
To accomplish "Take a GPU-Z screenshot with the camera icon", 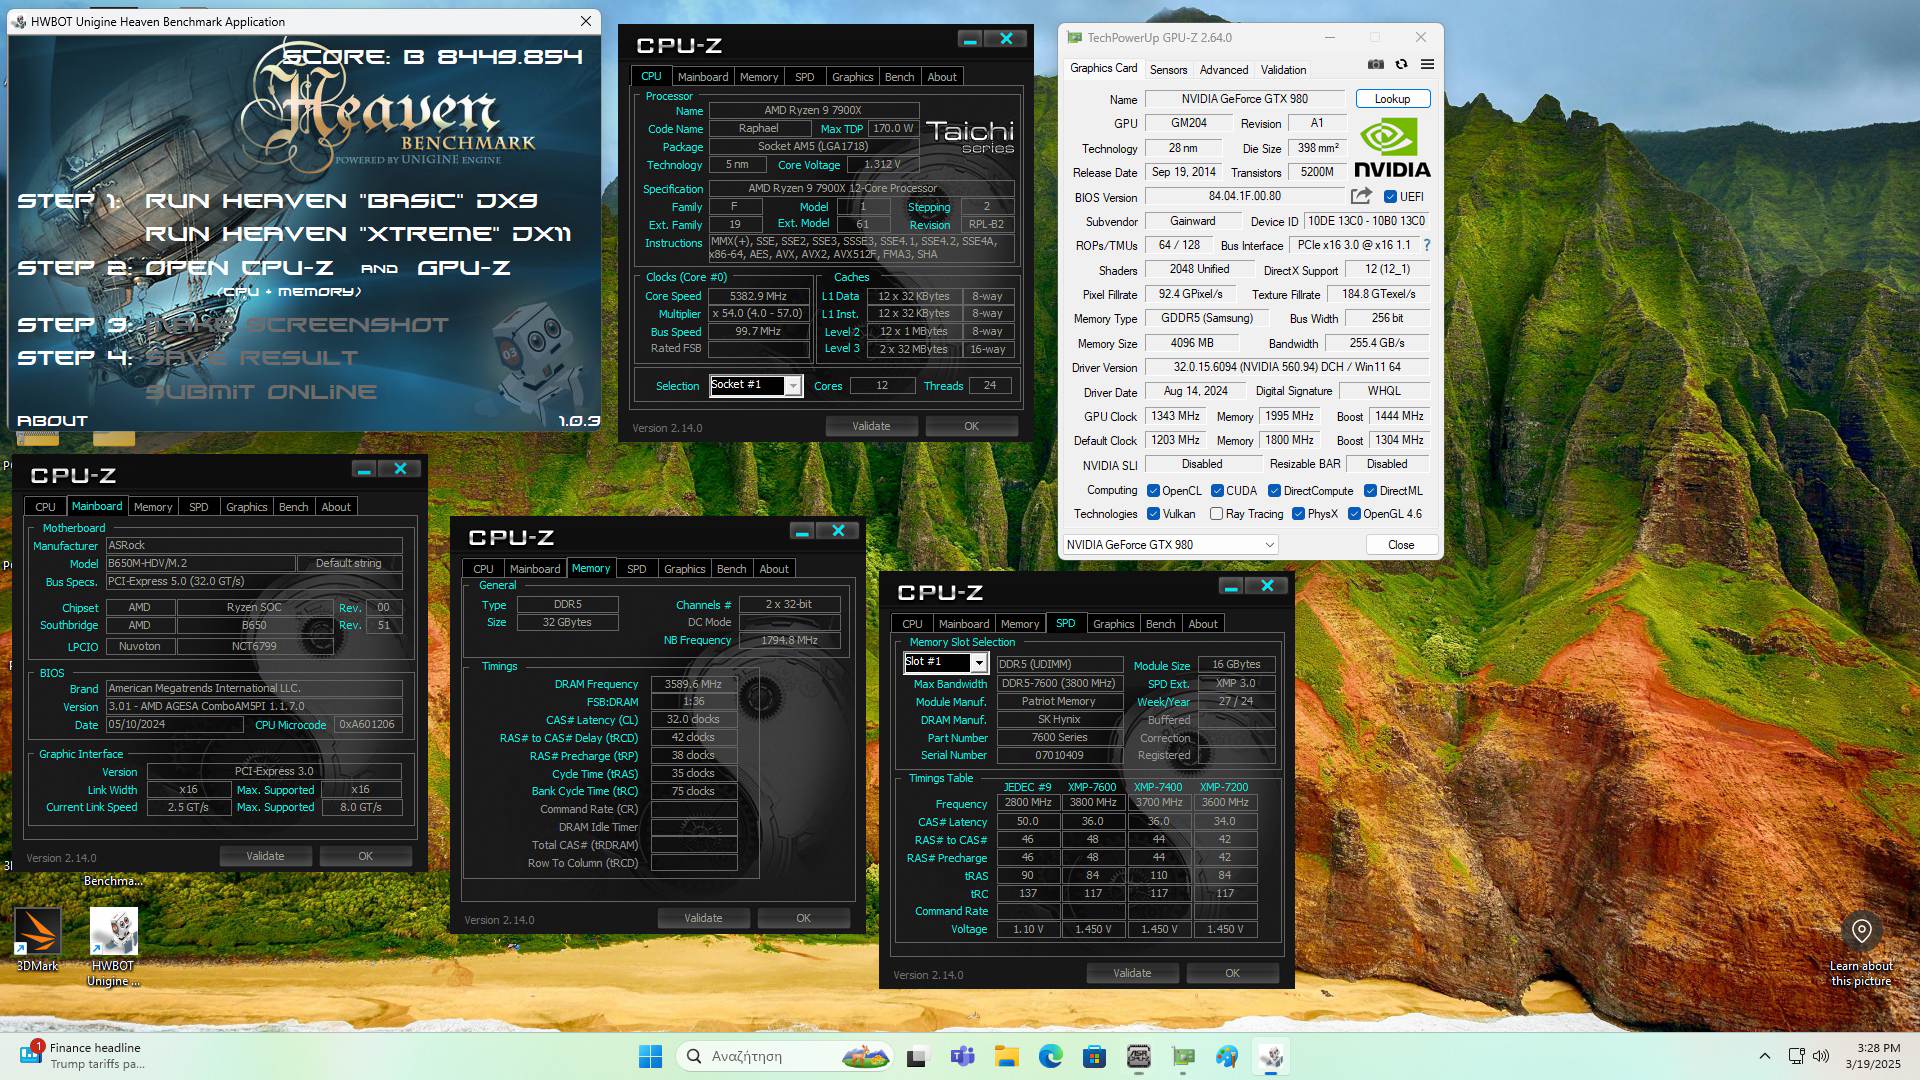I will 1376,64.
